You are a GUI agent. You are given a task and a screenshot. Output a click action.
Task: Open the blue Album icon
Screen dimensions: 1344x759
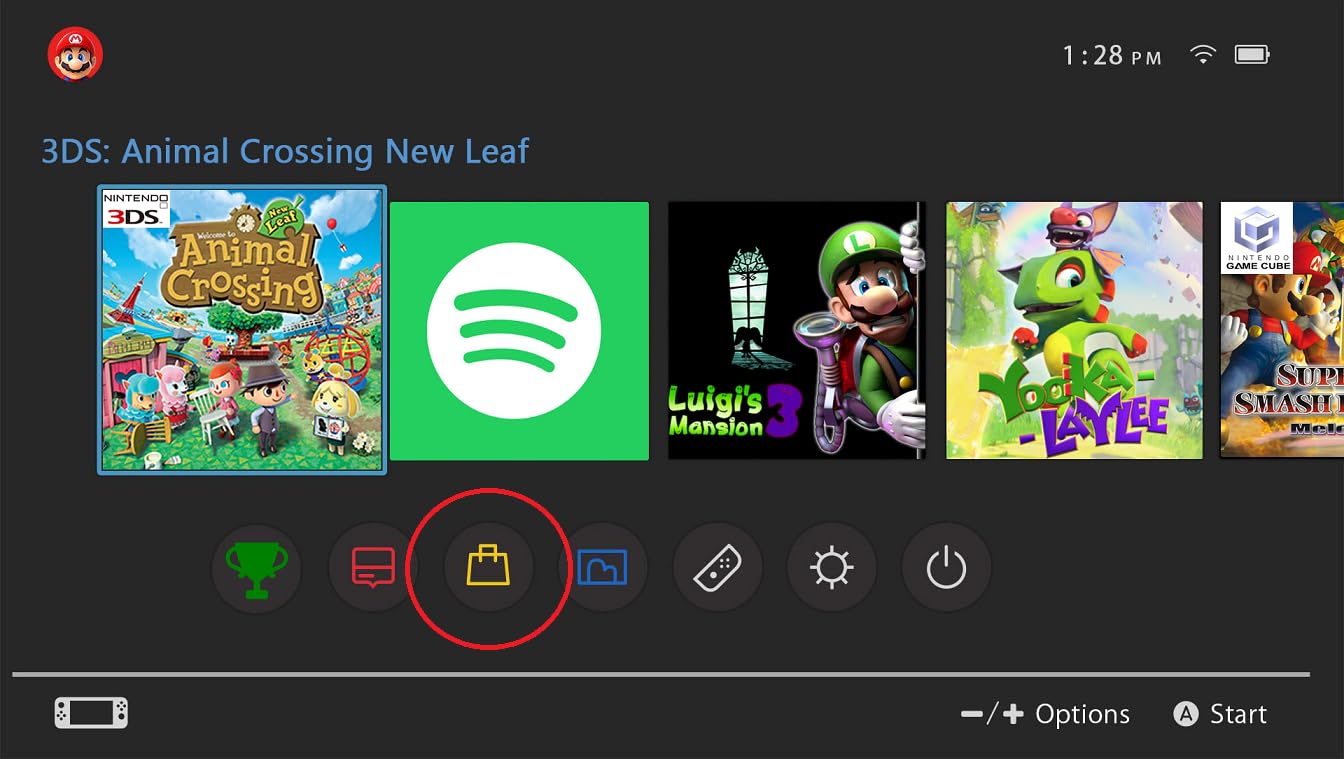[602, 569]
